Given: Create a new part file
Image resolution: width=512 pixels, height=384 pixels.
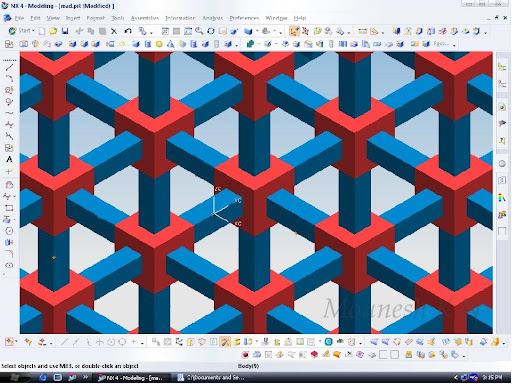Looking at the screenshot, I should 42,31.
